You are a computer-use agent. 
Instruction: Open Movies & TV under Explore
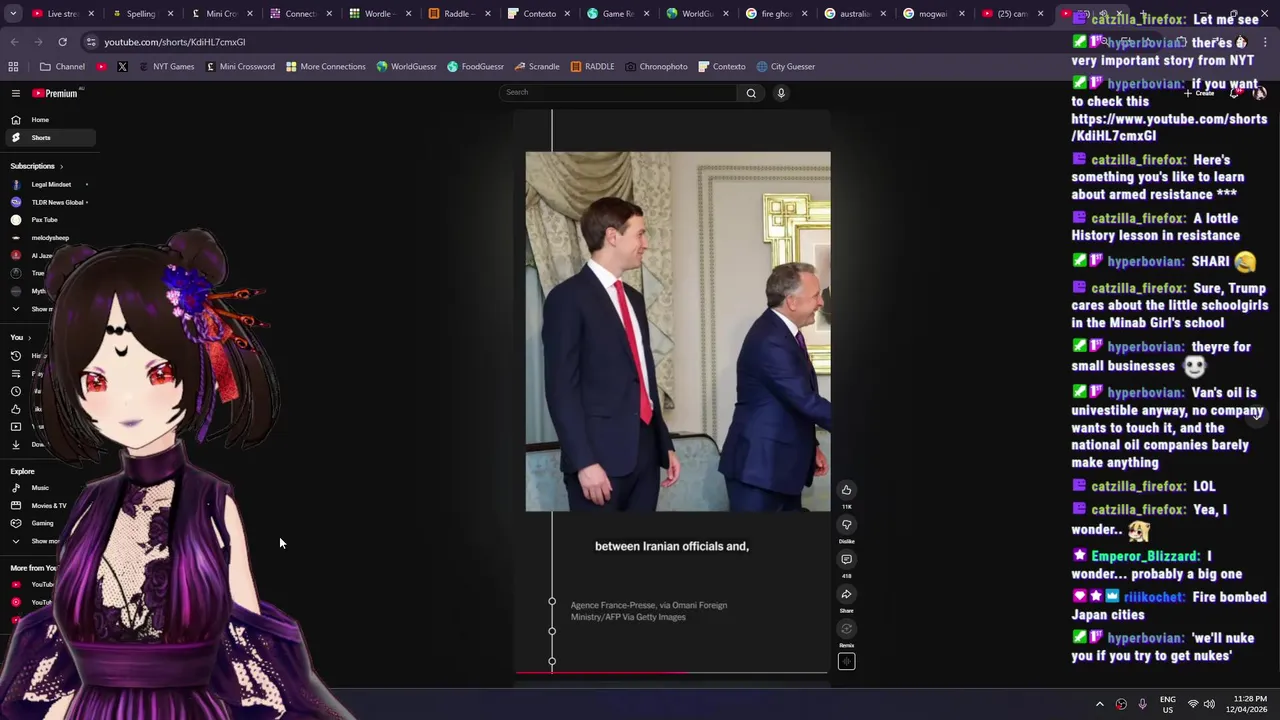48,506
